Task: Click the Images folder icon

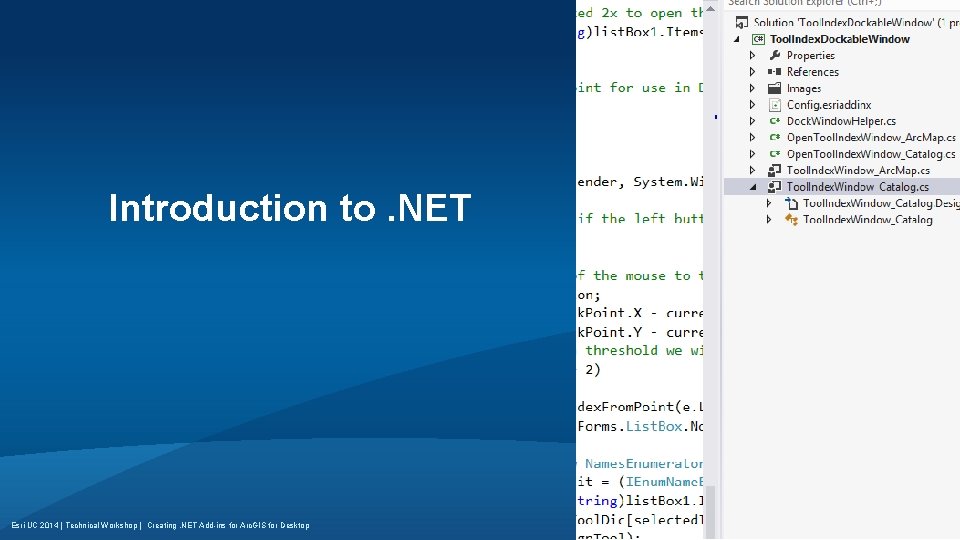Action: pyautogui.click(x=774, y=88)
